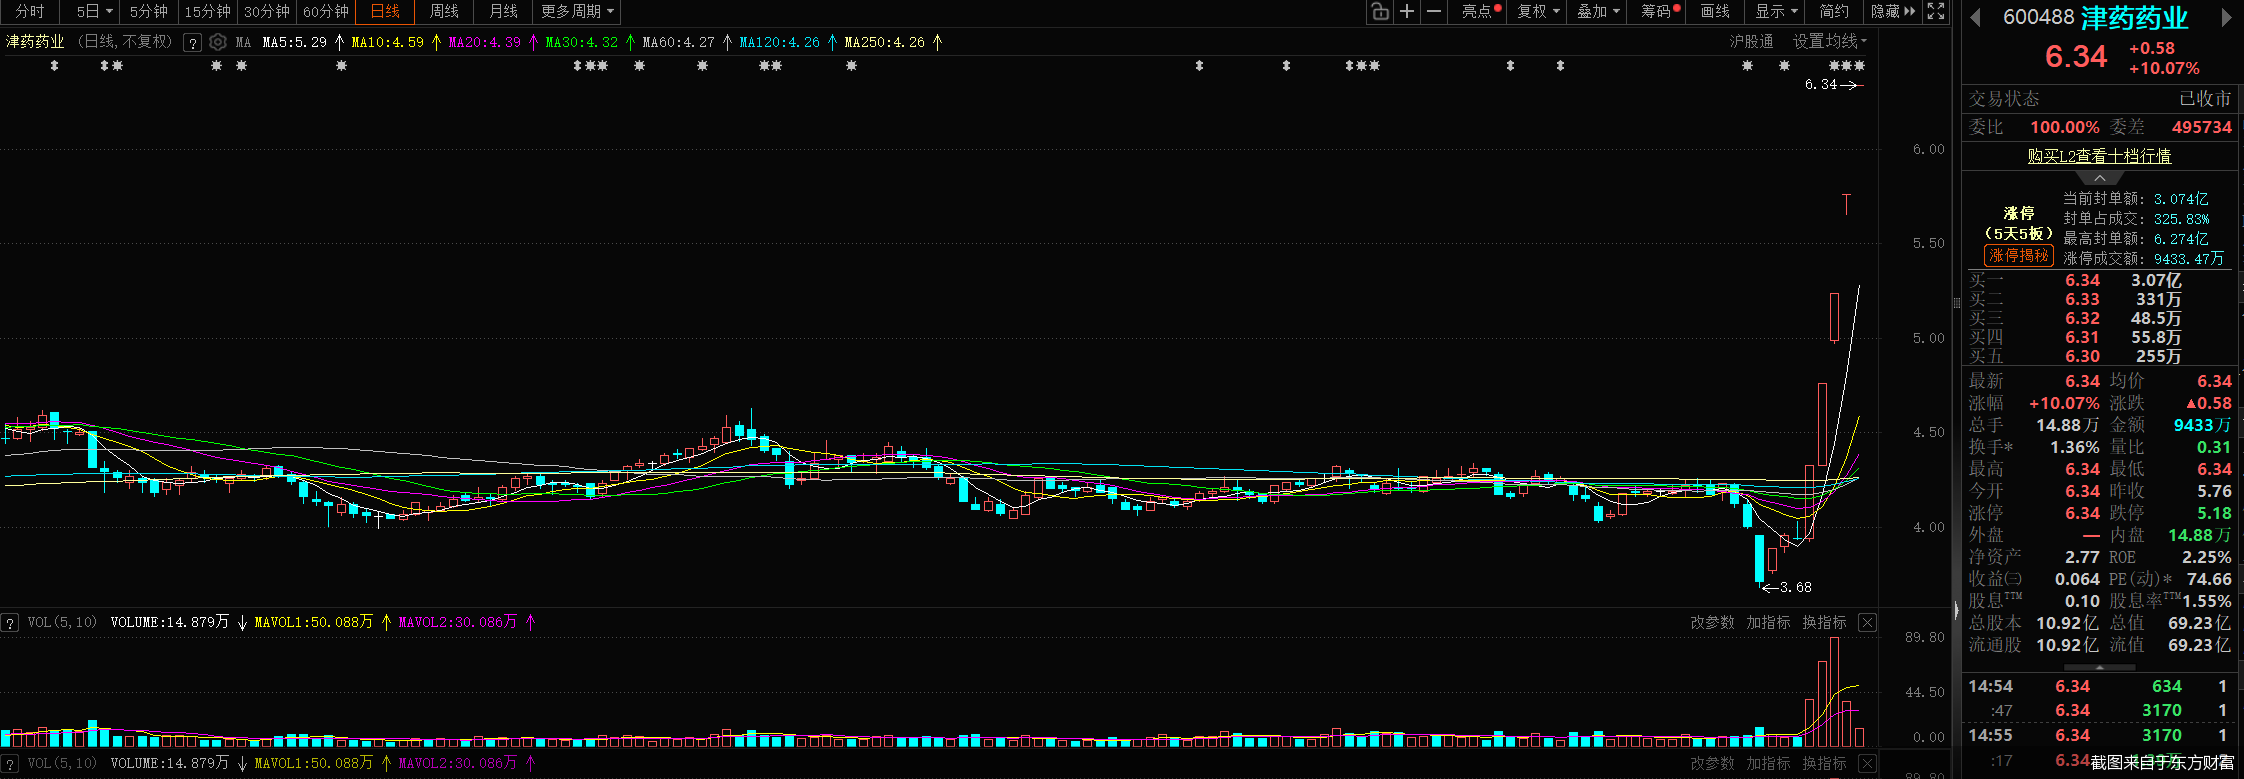Open the 叠加 overlay dropdown
Image resolution: width=2244 pixels, height=779 pixels.
click(x=1598, y=11)
